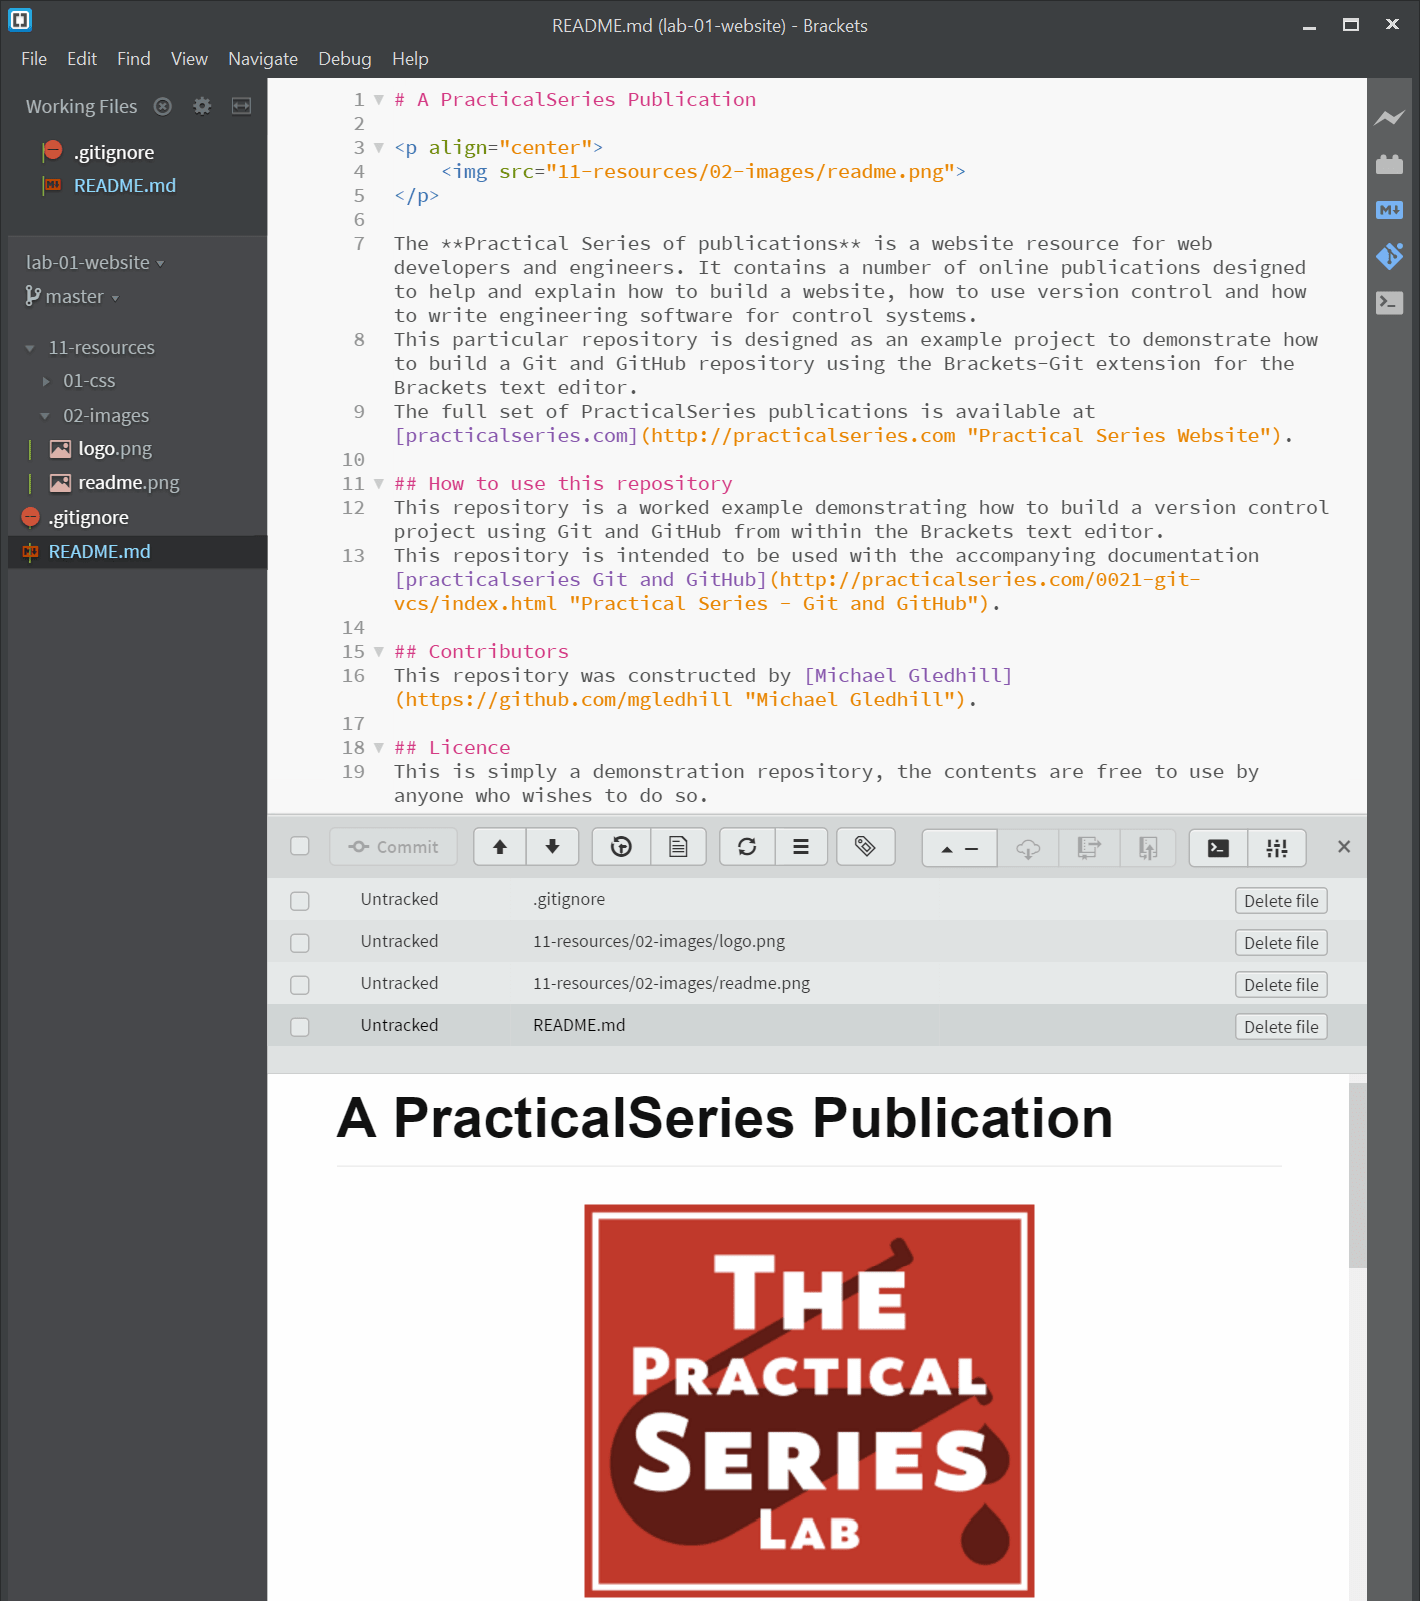The image size is (1420, 1601).
Task: Open the lab-01-website project dropdown
Action: [95, 262]
